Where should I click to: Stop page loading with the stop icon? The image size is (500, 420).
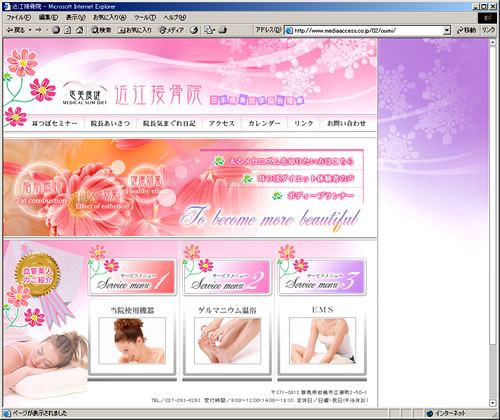coord(56,30)
